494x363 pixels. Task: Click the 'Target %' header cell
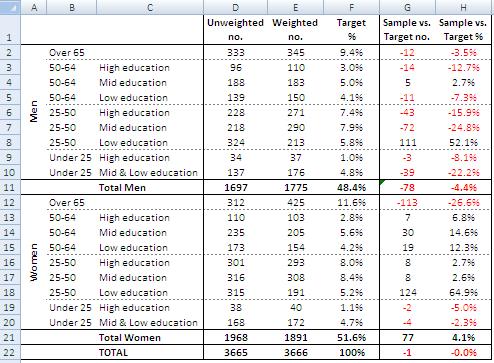pos(351,30)
